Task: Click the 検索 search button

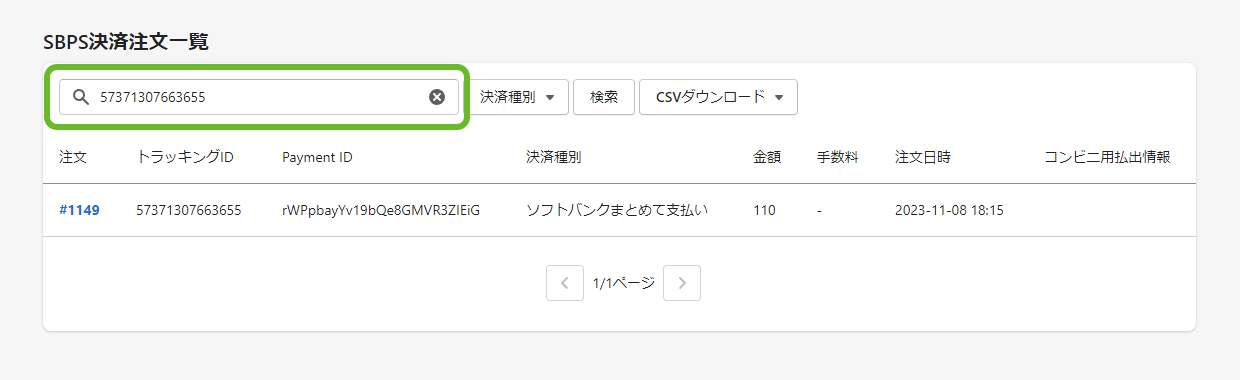Action: pos(604,97)
